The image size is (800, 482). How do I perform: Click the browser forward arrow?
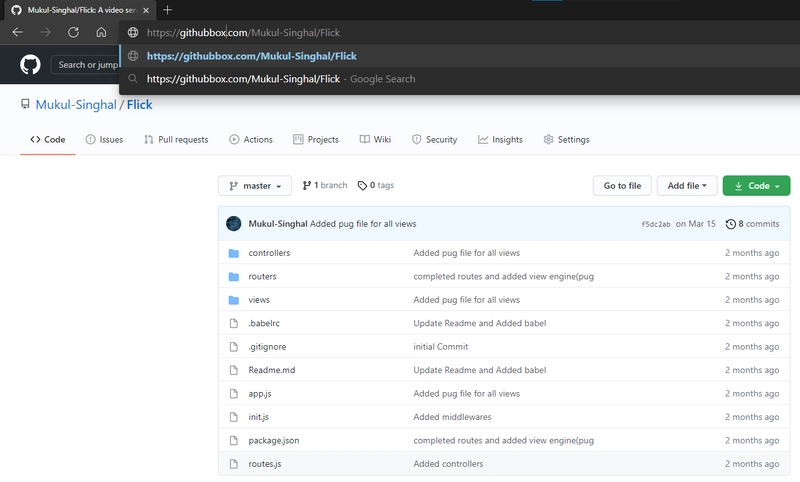tap(45, 32)
